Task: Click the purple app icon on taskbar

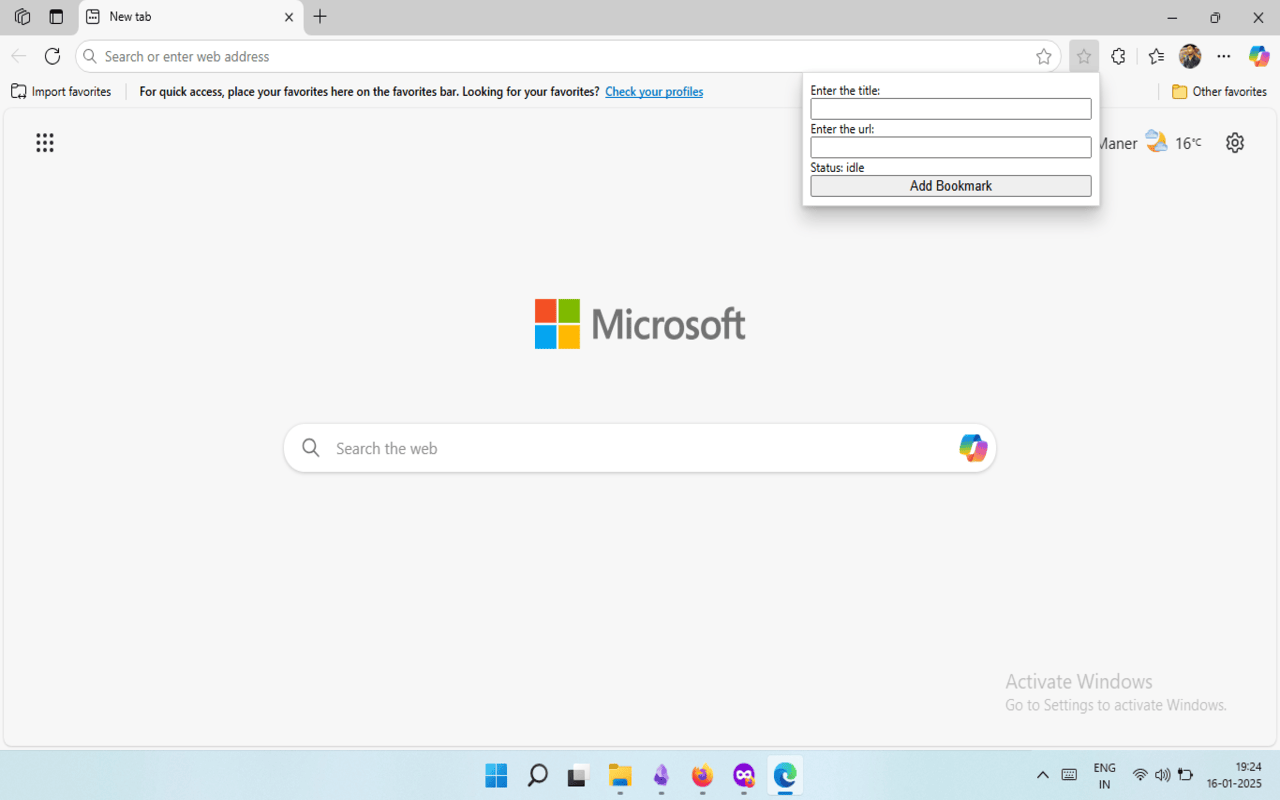Action: 661,775
